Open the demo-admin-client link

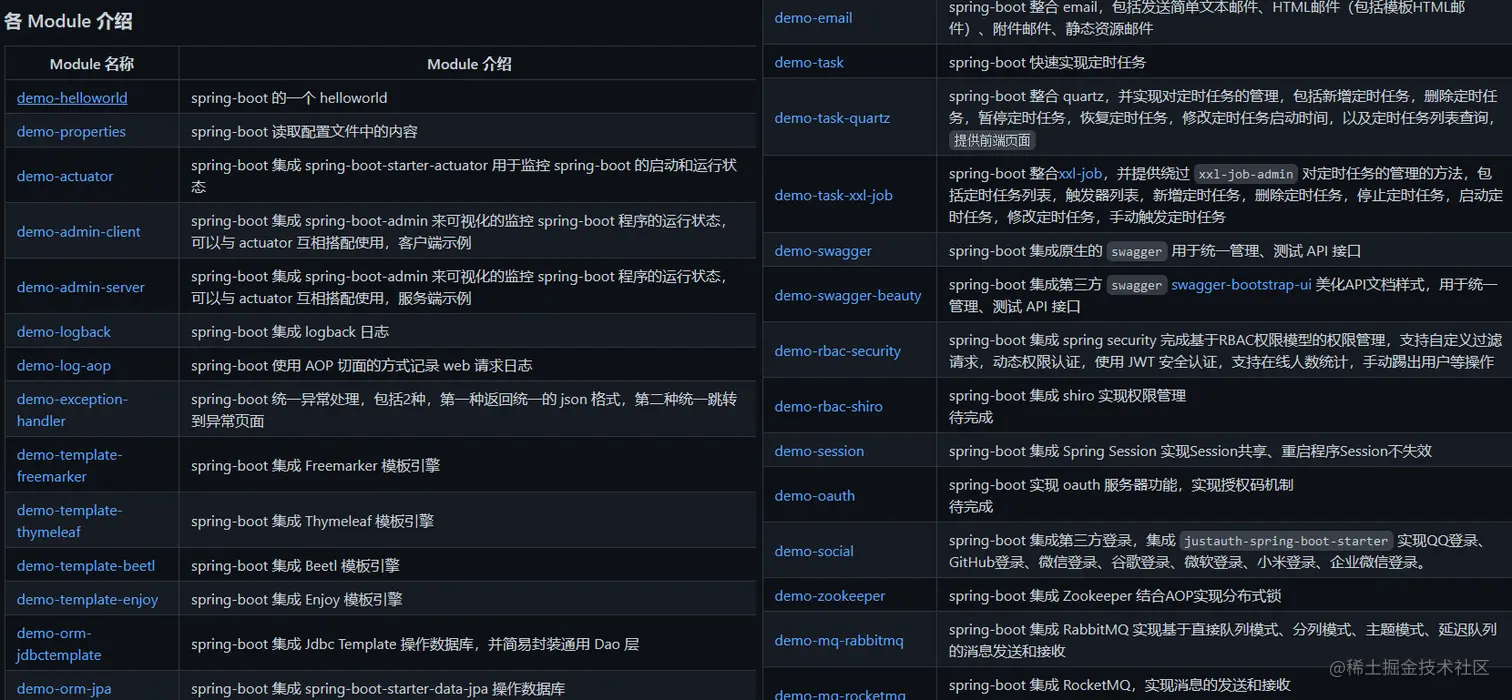[79, 232]
